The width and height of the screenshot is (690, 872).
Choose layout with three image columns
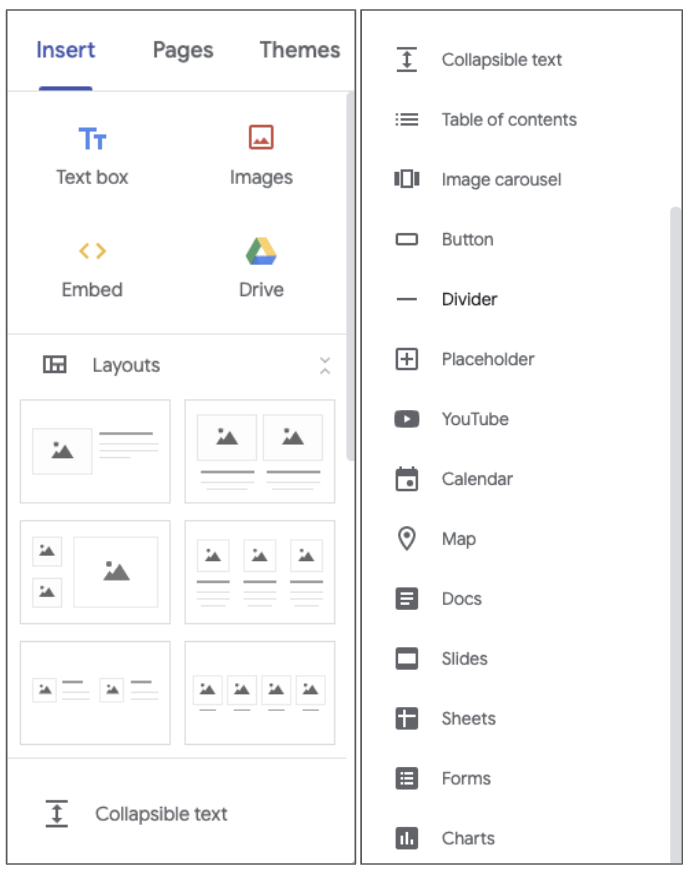(260, 572)
